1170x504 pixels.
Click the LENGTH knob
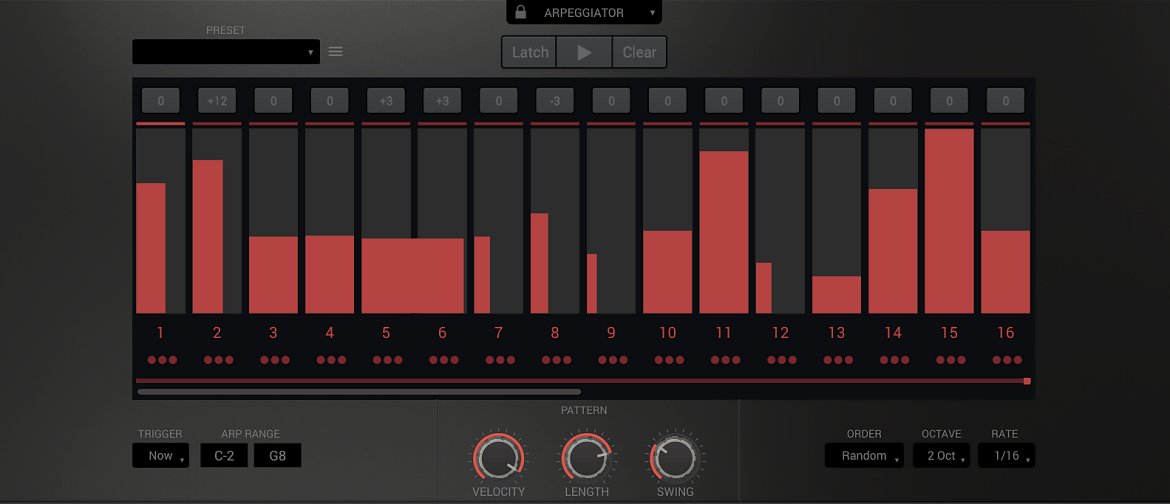pyautogui.click(x=586, y=458)
